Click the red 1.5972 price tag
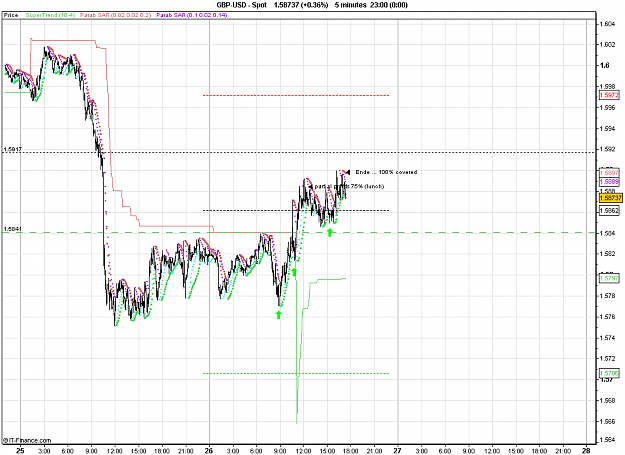The width and height of the screenshot is (625, 455). tap(609, 95)
